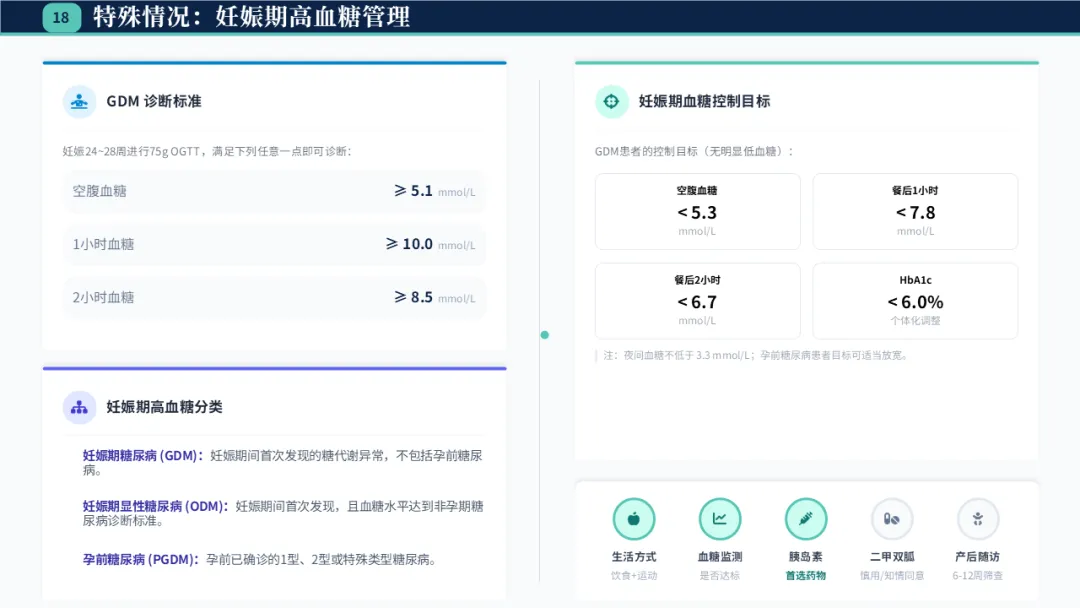
Task: Click the 胰岛素 label
Action: pyautogui.click(x=806, y=557)
